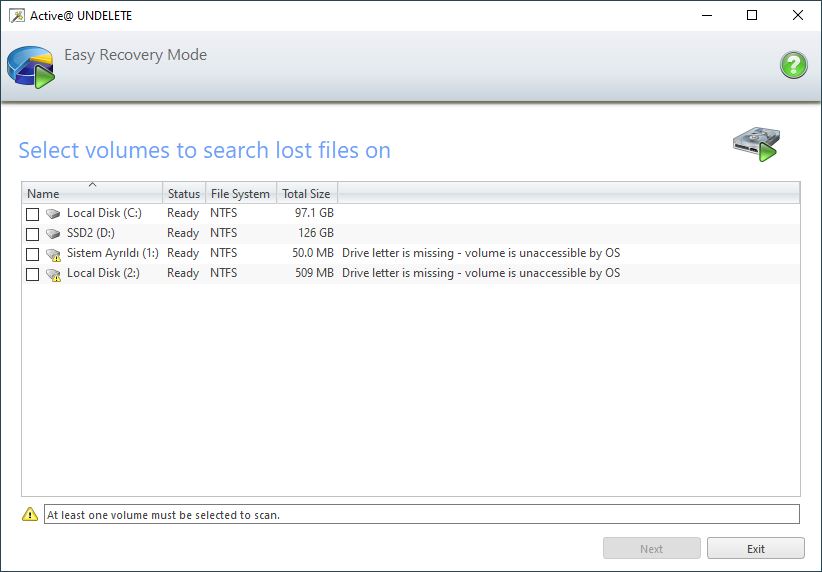The image size is (822, 572).
Task: Click the 509 MB size value
Action: click(315, 273)
